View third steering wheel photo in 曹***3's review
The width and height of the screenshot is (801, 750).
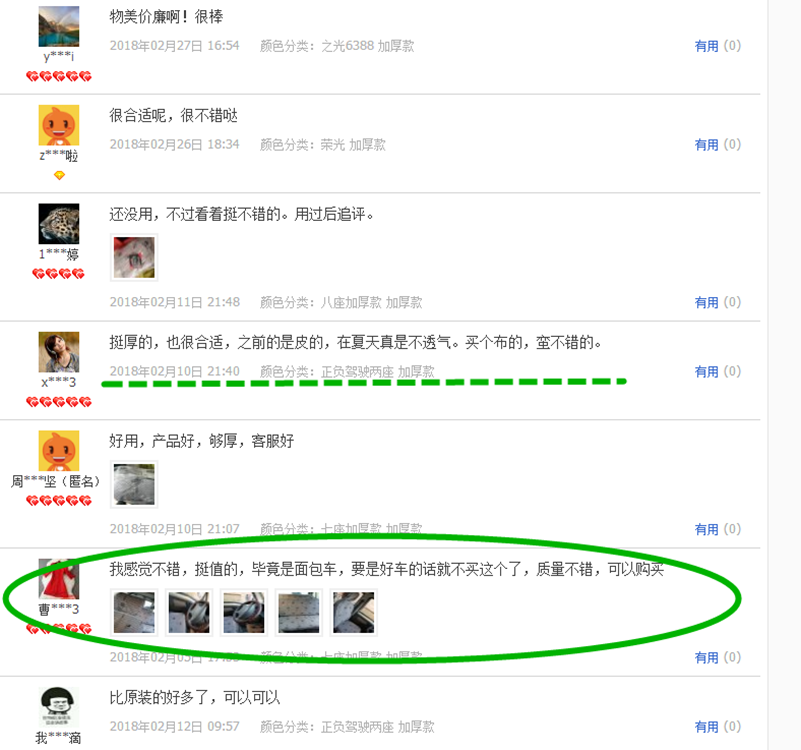pos(244,613)
